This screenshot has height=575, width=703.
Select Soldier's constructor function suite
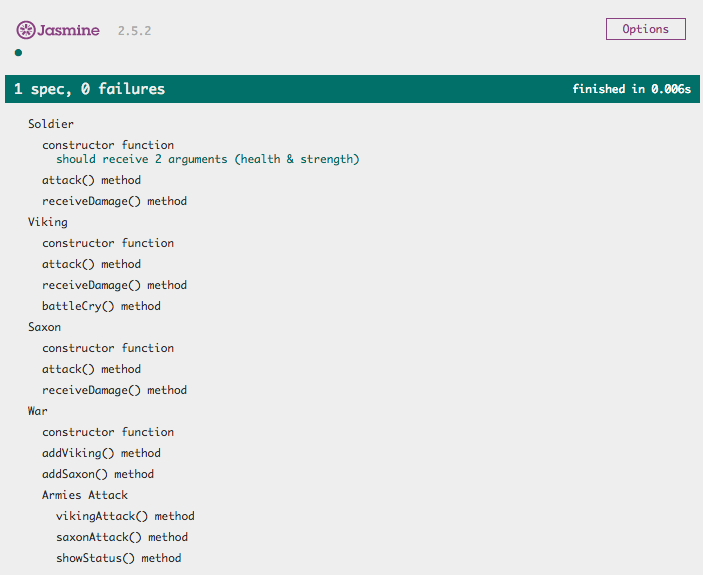click(x=107, y=145)
